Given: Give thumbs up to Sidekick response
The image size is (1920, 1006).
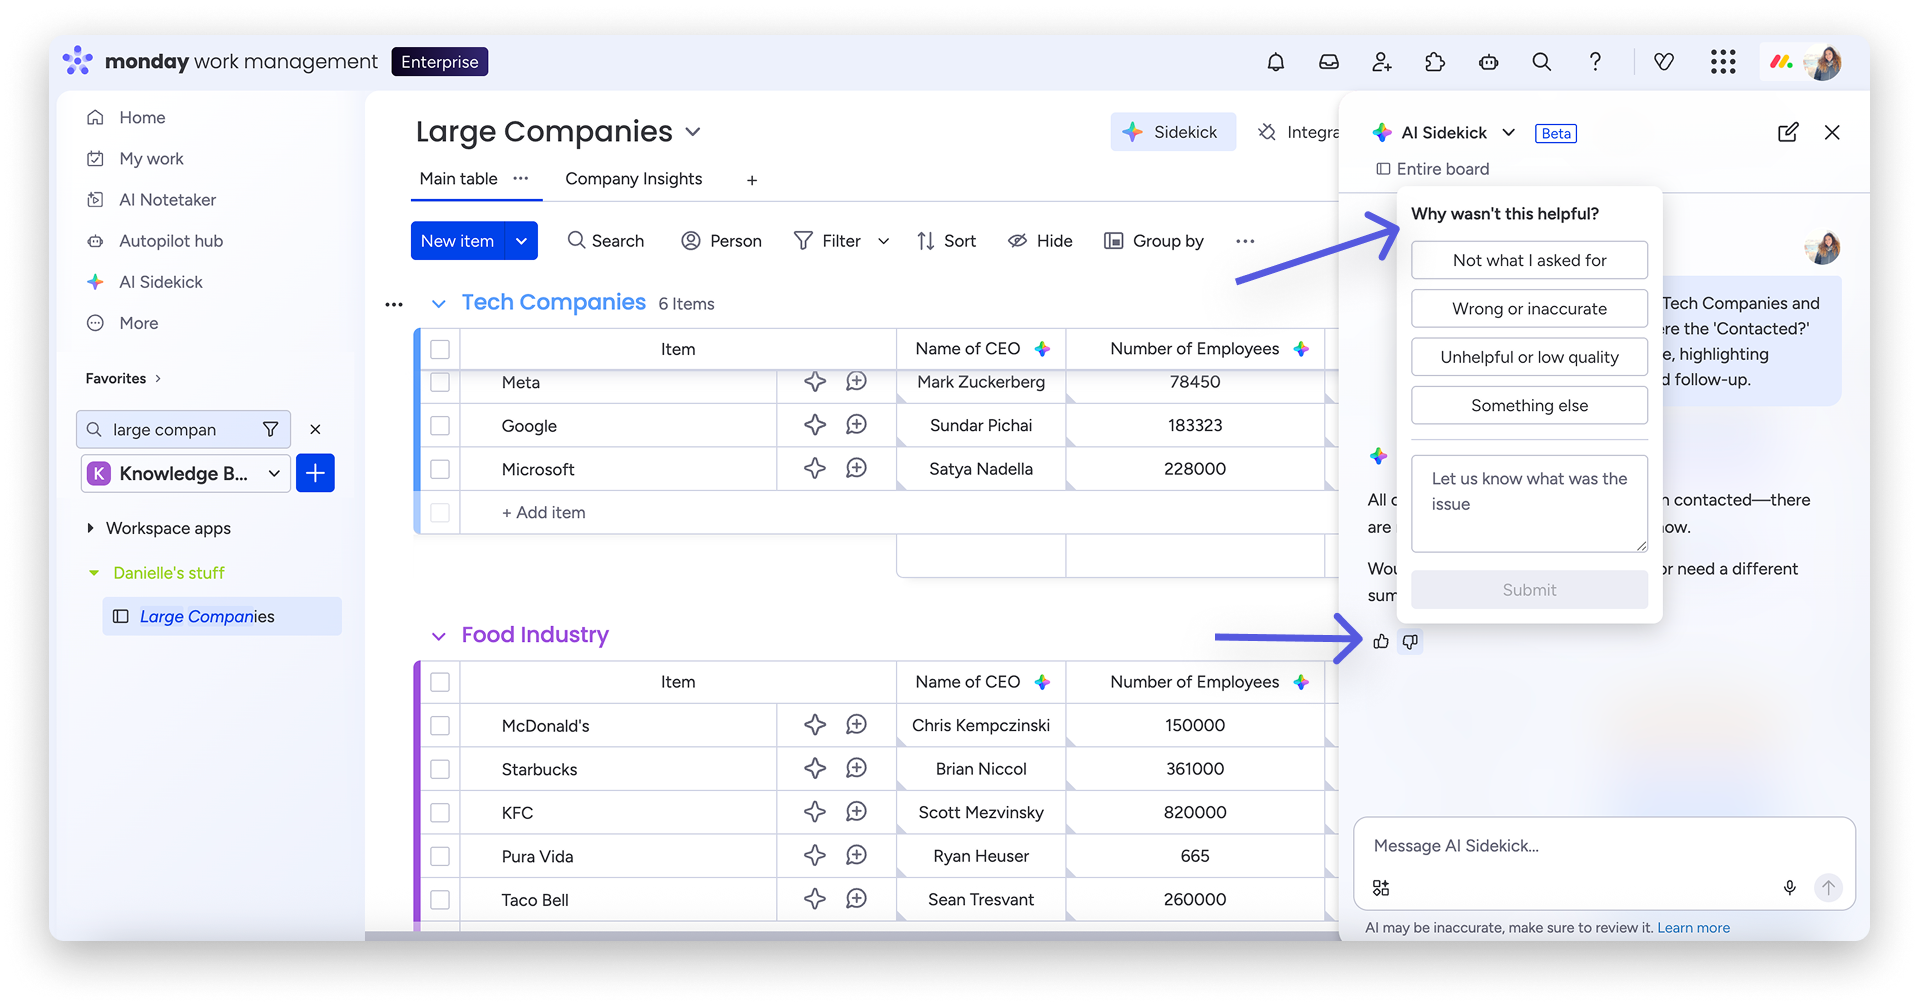Looking at the screenshot, I should coord(1381,641).
